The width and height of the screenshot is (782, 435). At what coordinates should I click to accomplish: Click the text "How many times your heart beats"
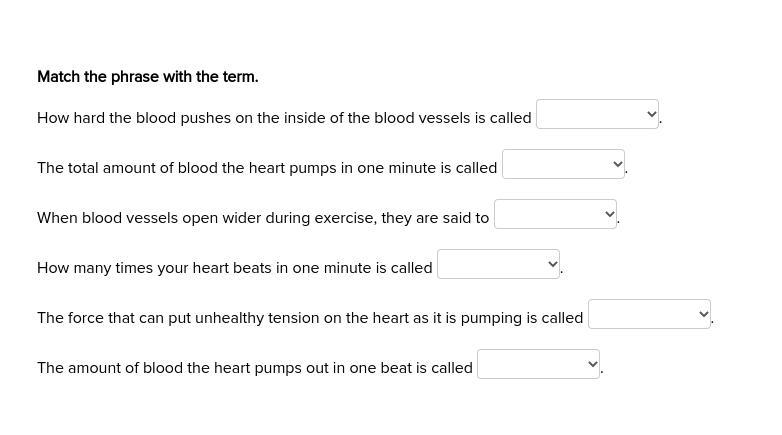pos(150,268)
